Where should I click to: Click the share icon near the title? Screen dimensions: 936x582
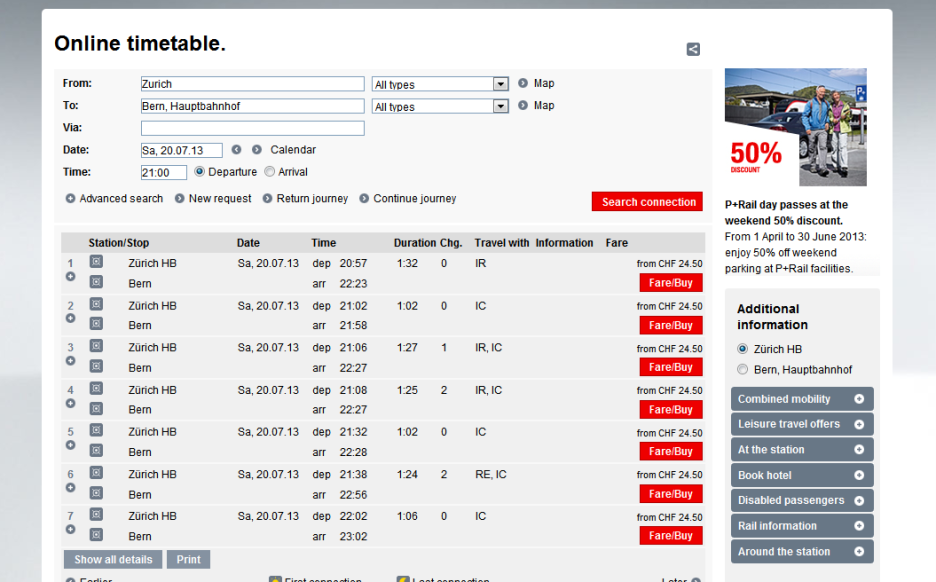[693, 49]
